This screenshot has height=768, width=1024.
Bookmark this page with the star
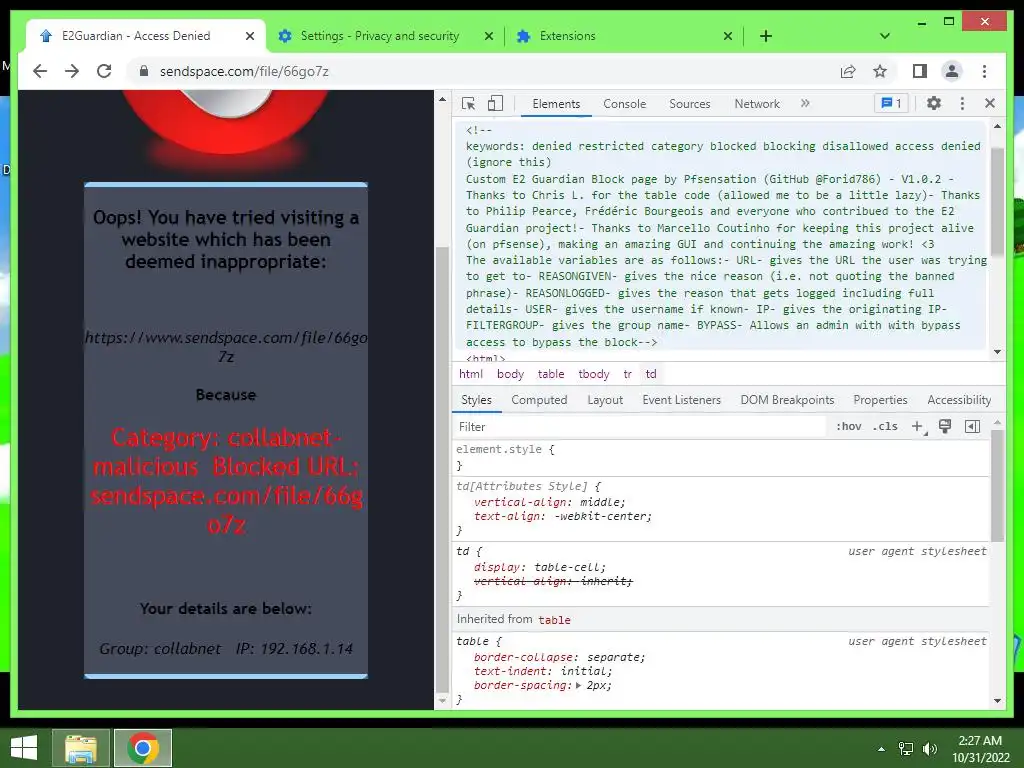(880, 71)
